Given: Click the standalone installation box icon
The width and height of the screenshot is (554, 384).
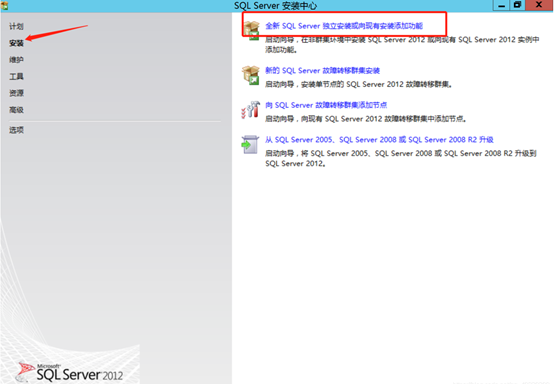Looking at the screenshot, I should [x=251, y=30].
